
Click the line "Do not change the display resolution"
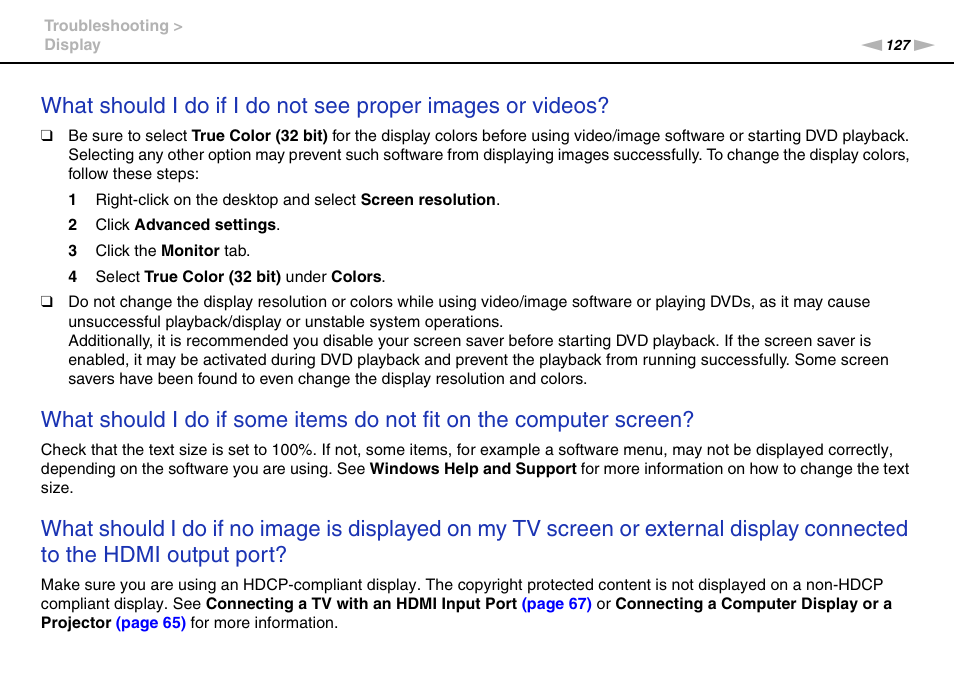[469, 302]
